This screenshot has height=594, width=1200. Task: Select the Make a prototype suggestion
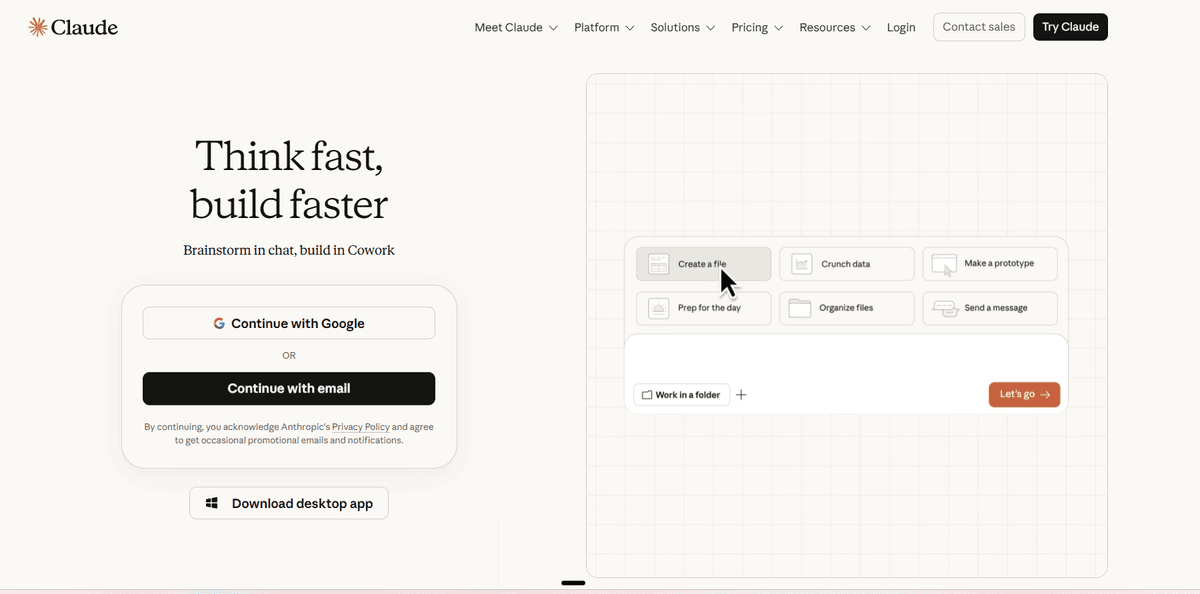point(989,264)
